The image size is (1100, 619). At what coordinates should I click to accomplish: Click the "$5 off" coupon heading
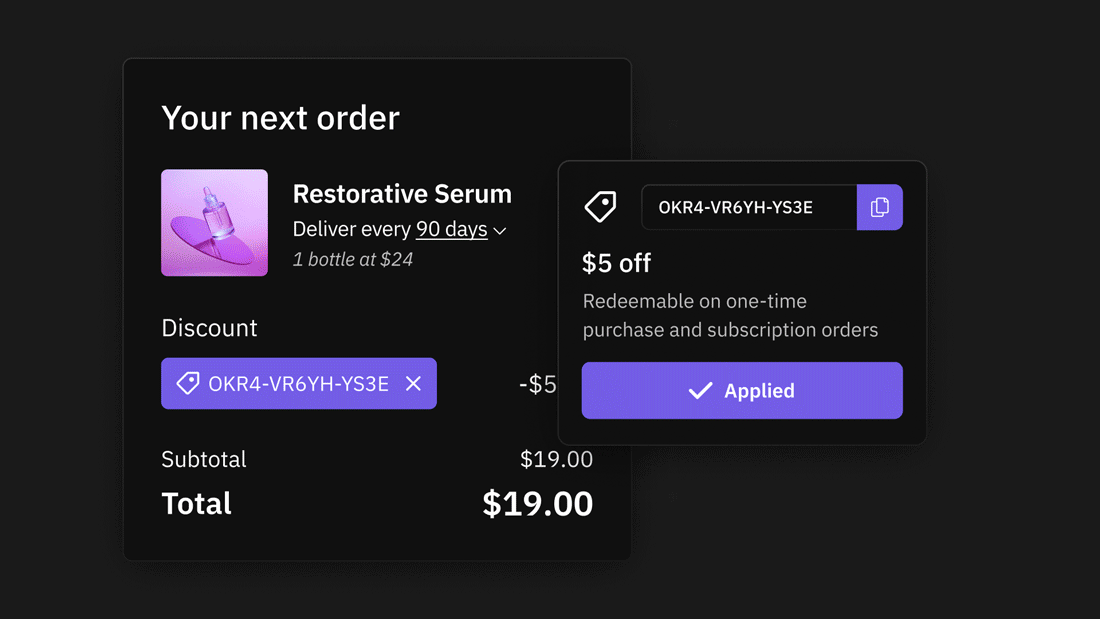[616, 263]
